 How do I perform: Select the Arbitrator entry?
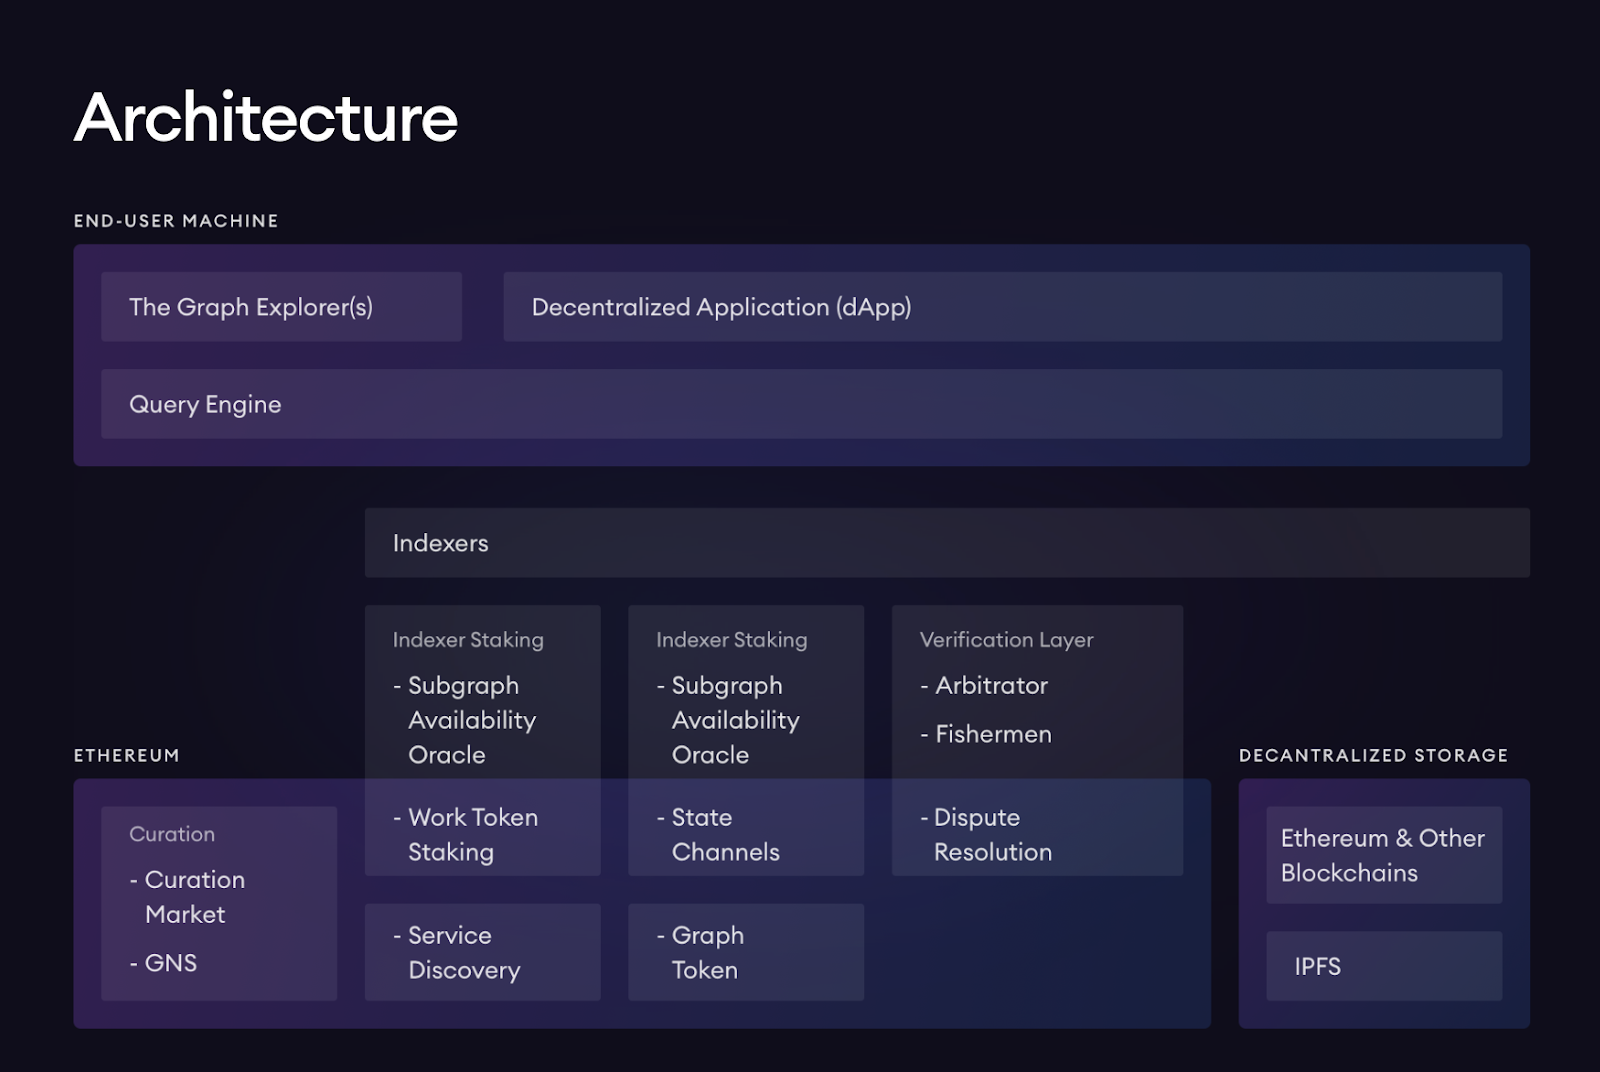(984, 686)
